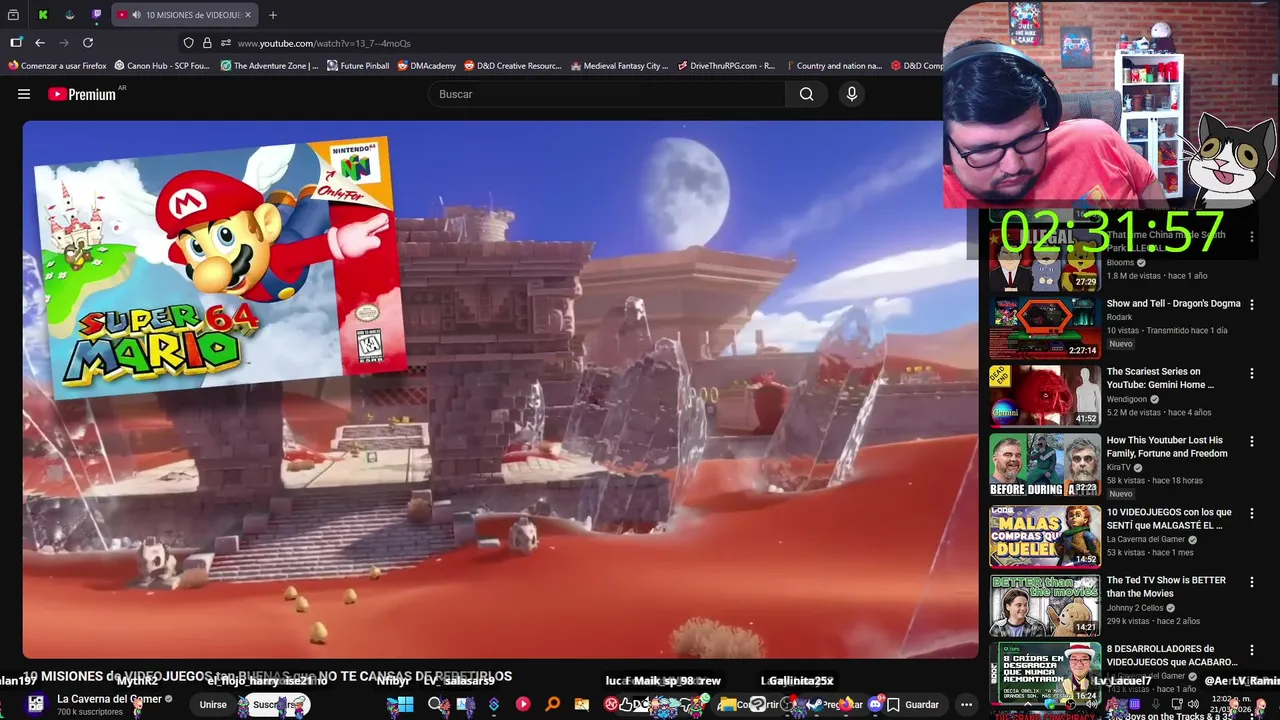The image size is (1280, 720).
Task: Open options menu for Ted TV Show video
Action: 1251,582
